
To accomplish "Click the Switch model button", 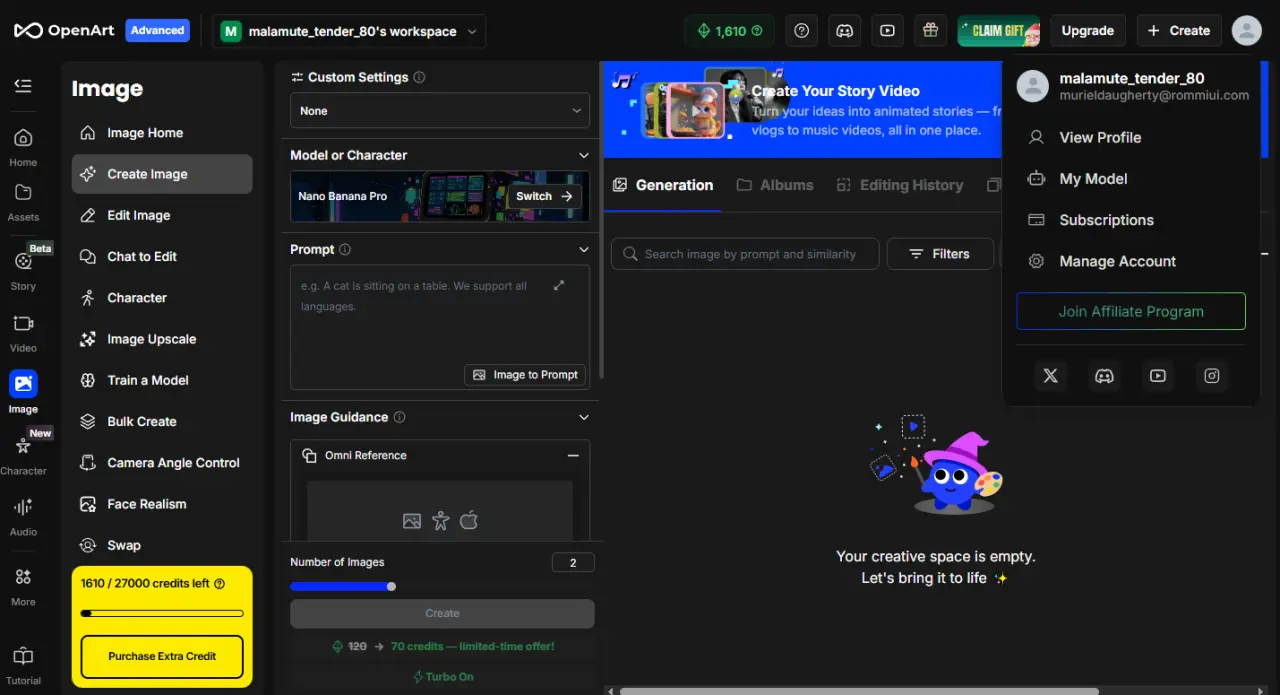I will click(x=544, y=196).
